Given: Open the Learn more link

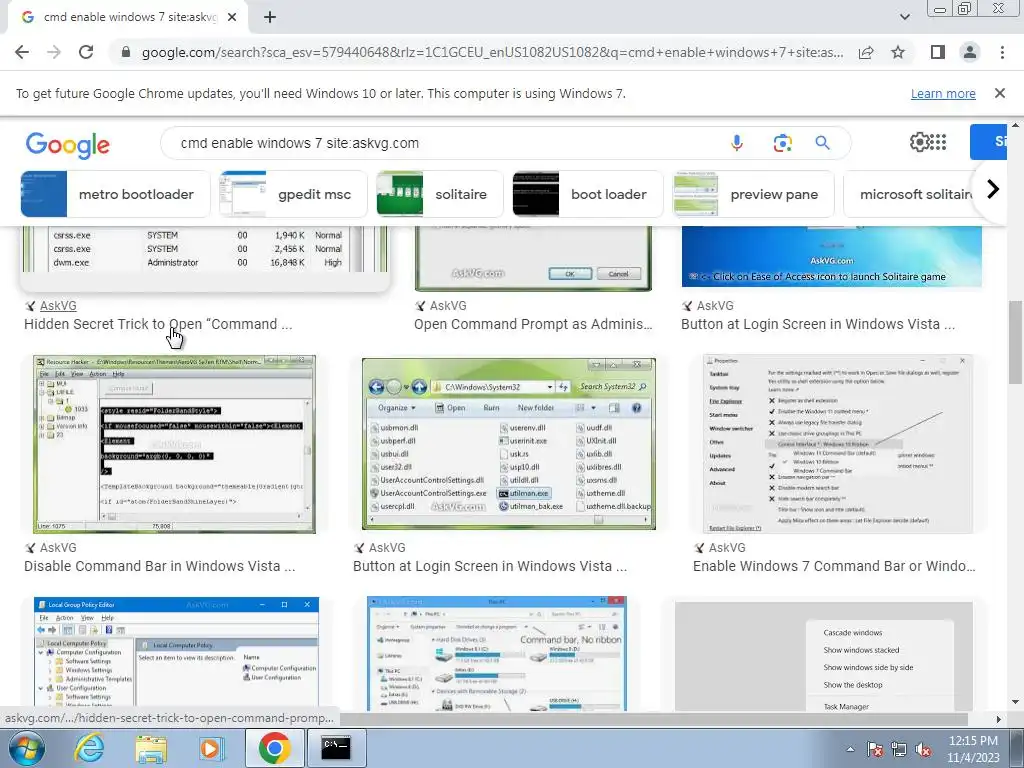Looking at the screenshot, I should tap(943, 93).
